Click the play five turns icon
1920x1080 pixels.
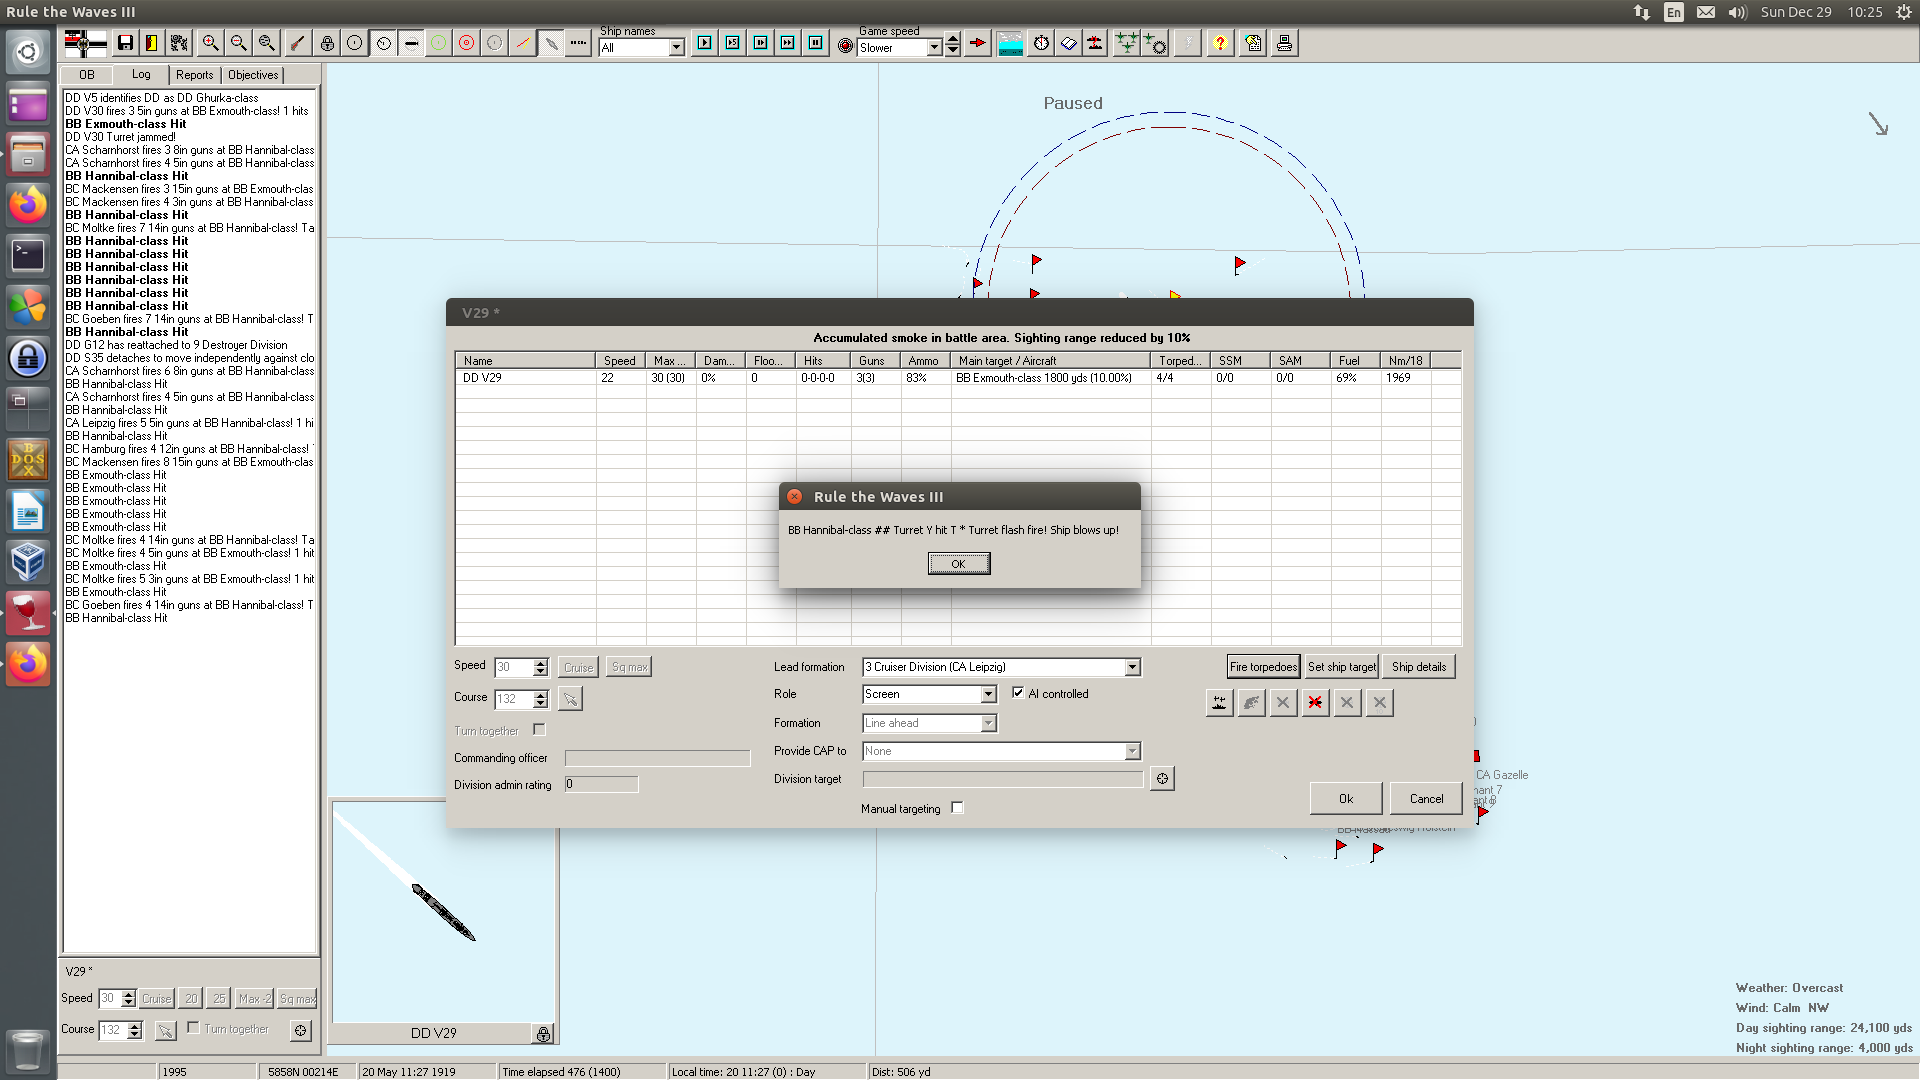[x=733, y=43]
